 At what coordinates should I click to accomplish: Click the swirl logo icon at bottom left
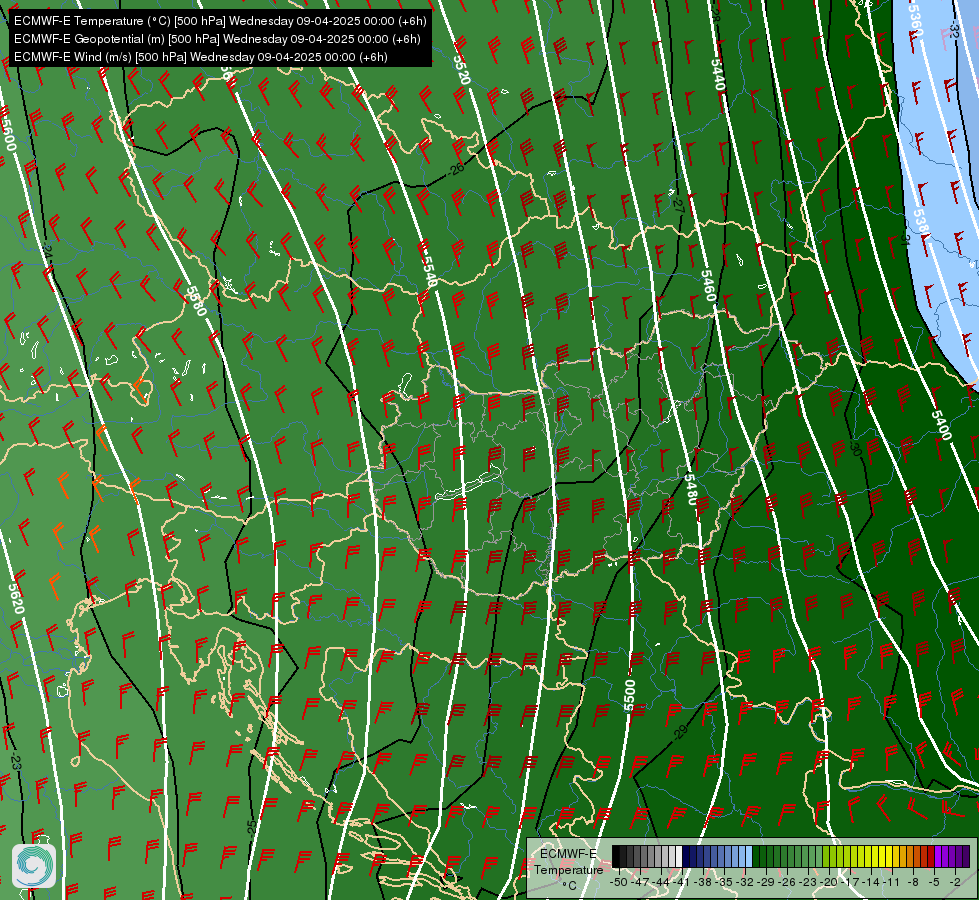tap(34, 866)
